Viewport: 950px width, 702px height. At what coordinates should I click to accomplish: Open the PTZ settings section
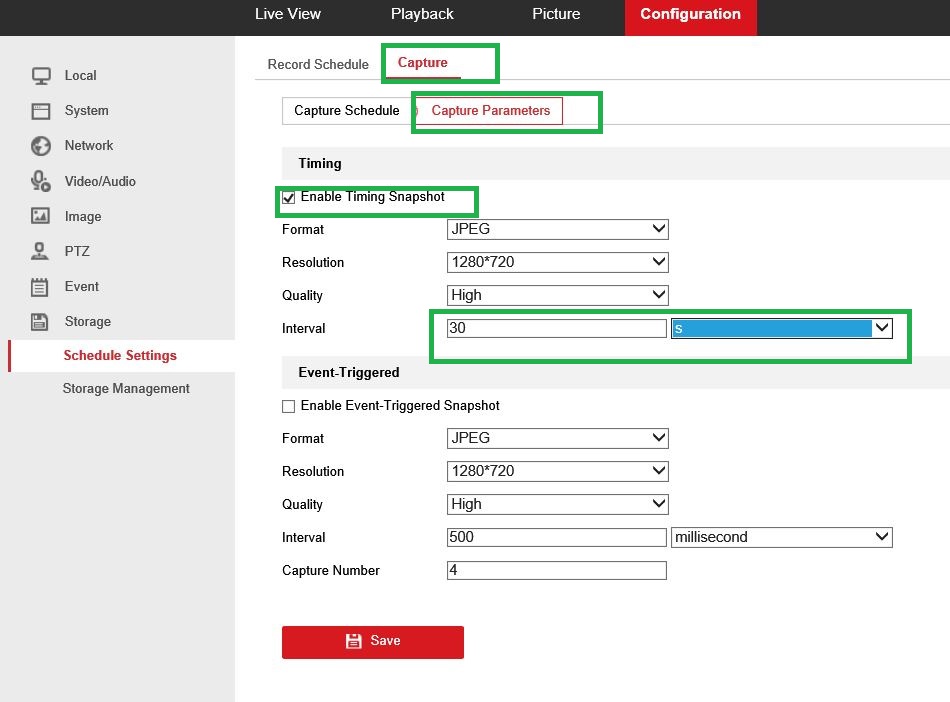pos(77,251)
